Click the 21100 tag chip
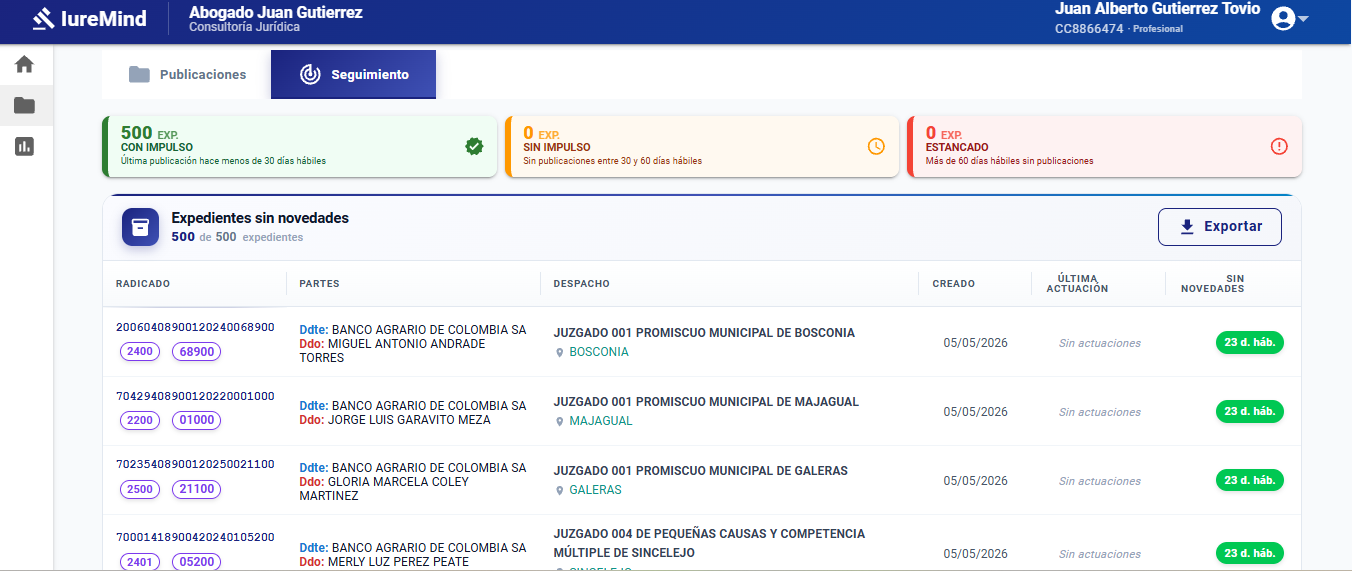 coord(196,489)
